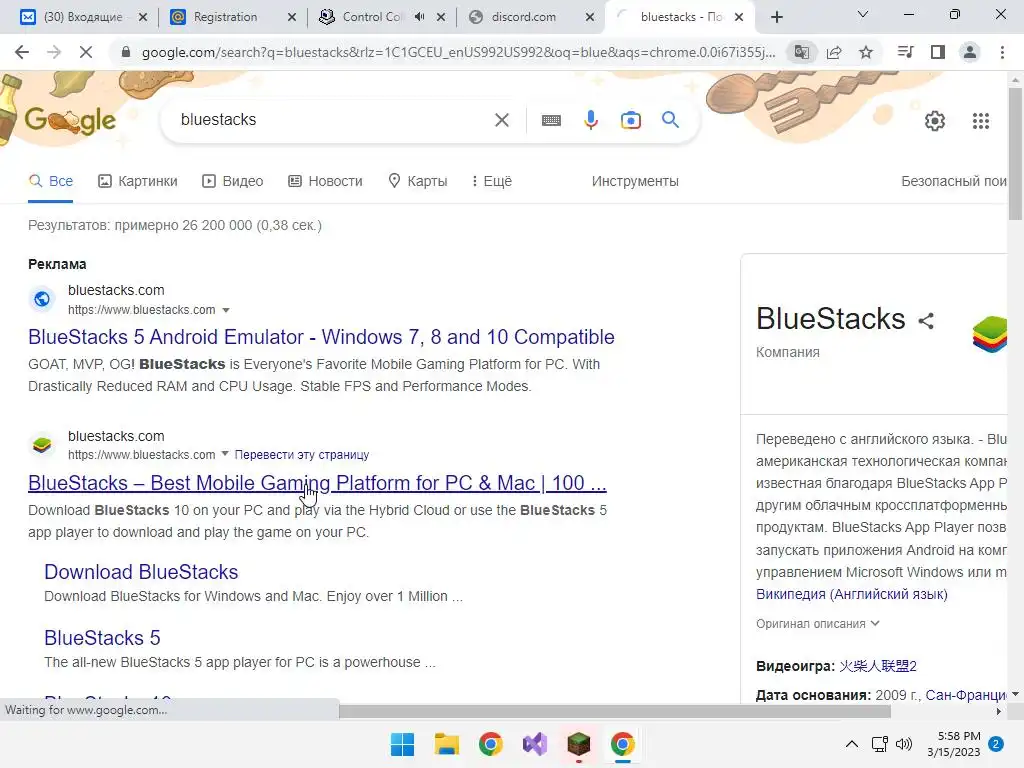The height and width of the screenshot is (768, 1024).
Task: Expand 'Оригинал описания' section
Action: [818, 624]
